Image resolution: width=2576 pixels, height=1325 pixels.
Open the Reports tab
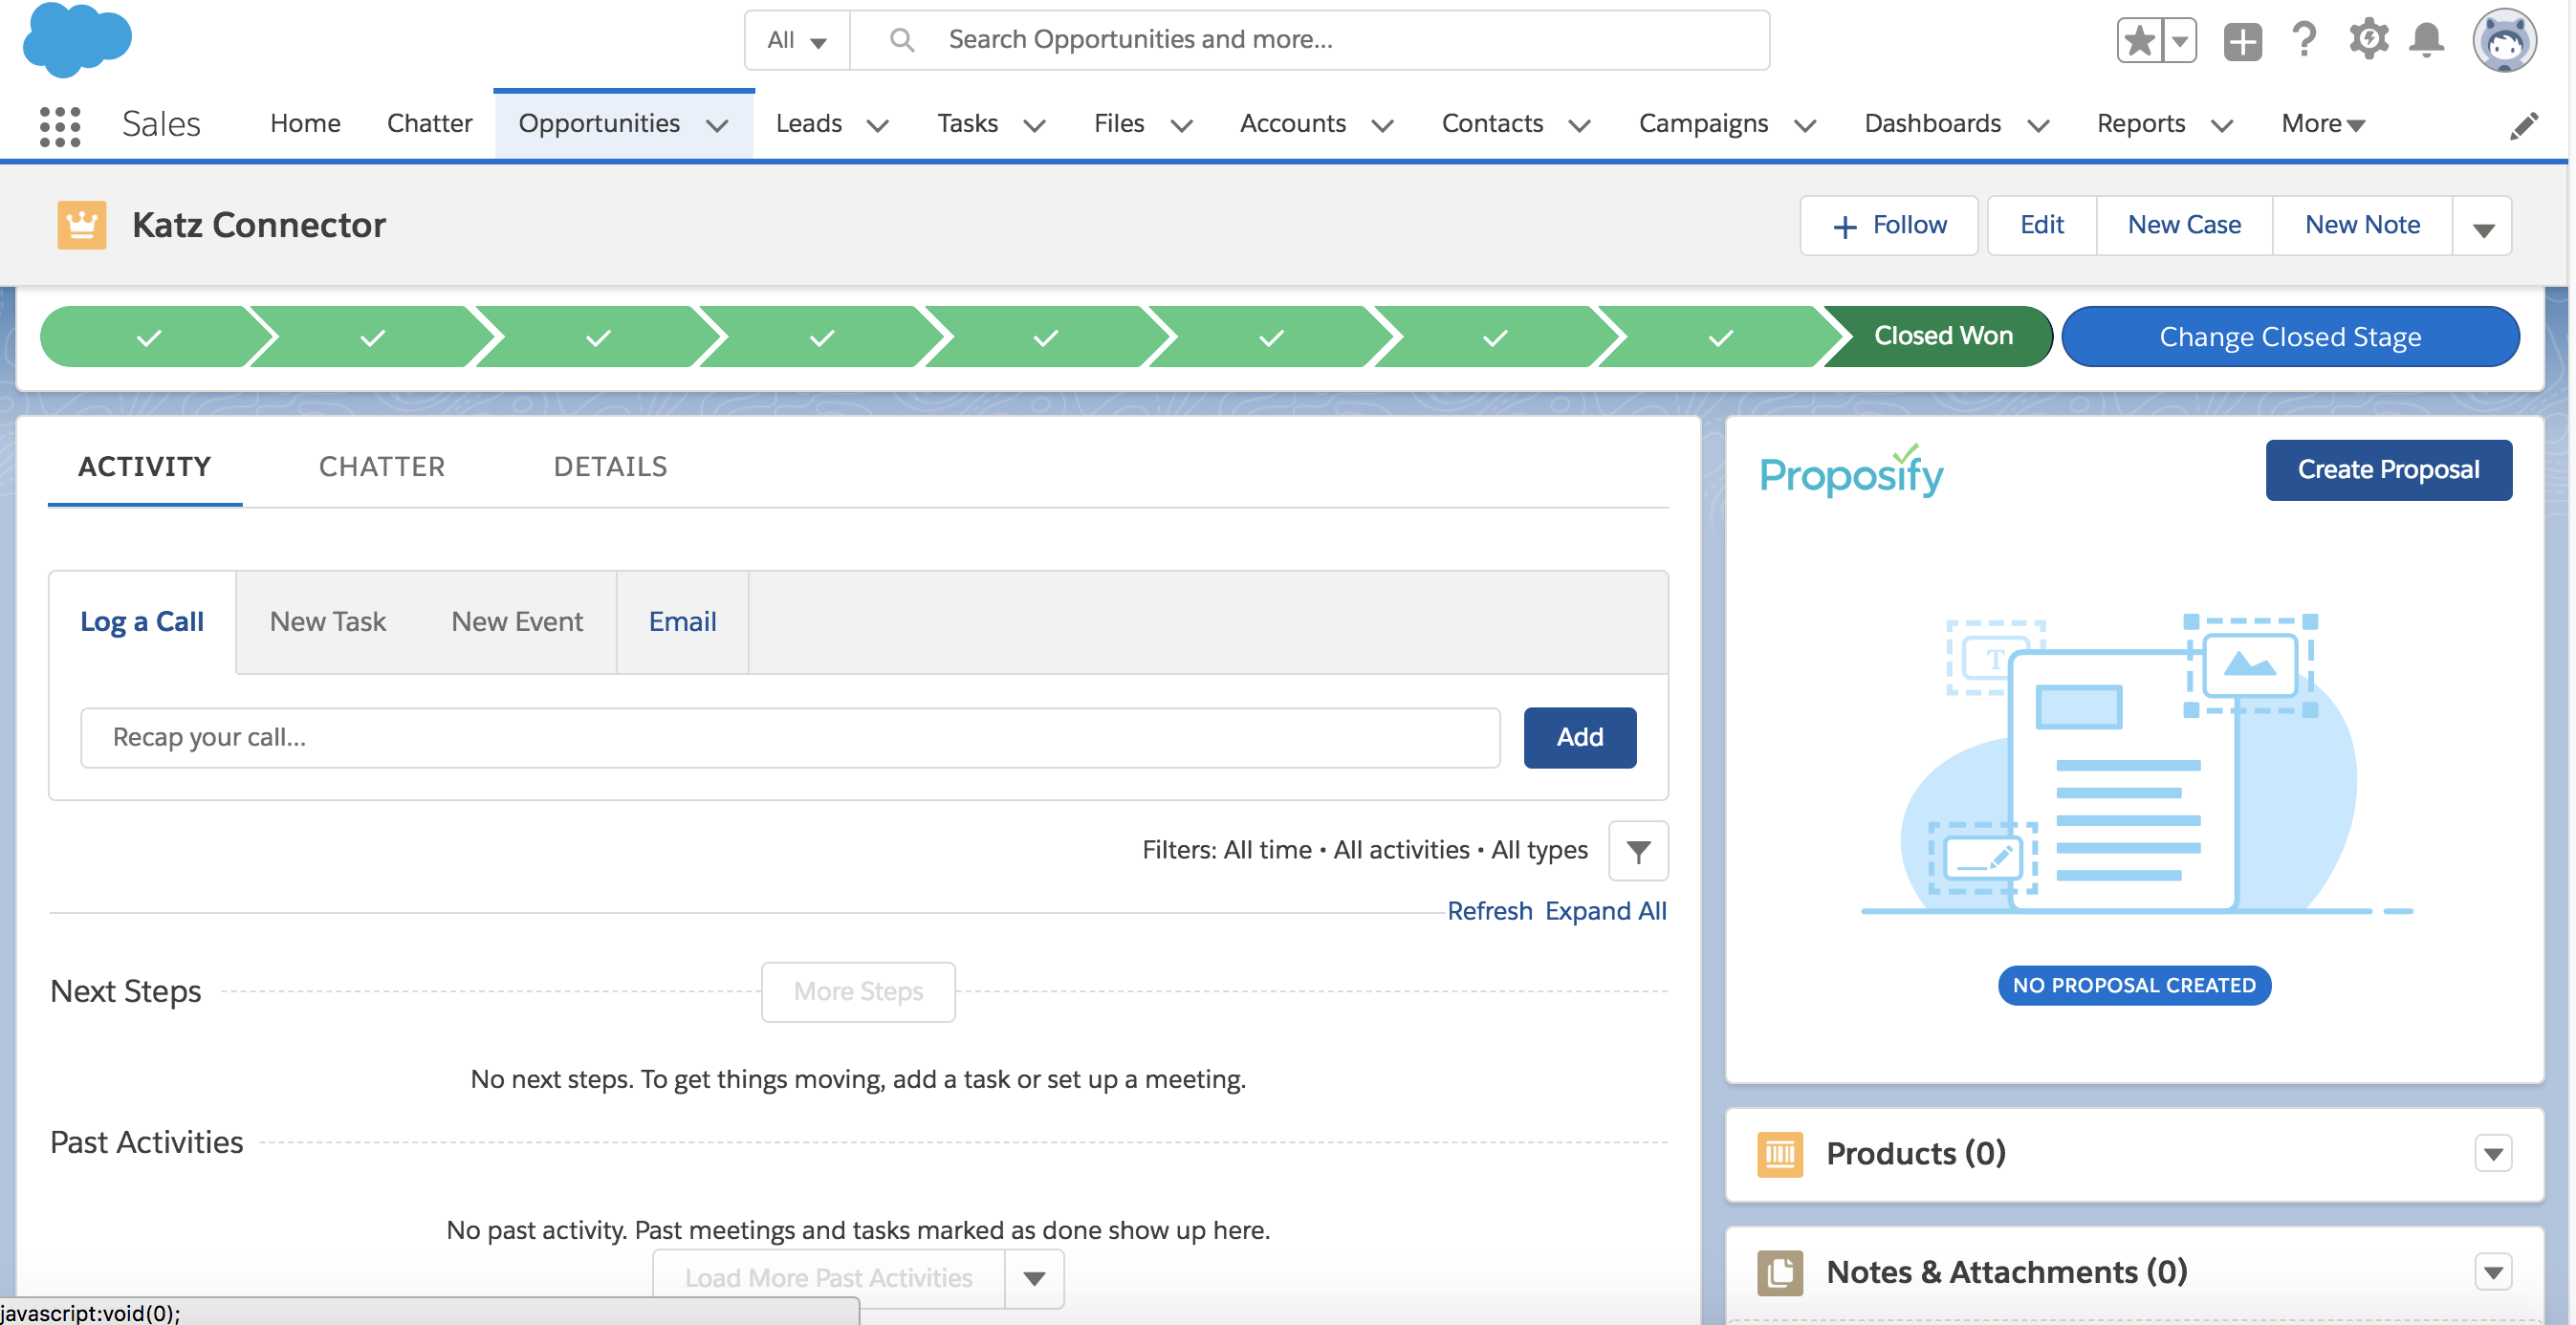coord(2141,124)
